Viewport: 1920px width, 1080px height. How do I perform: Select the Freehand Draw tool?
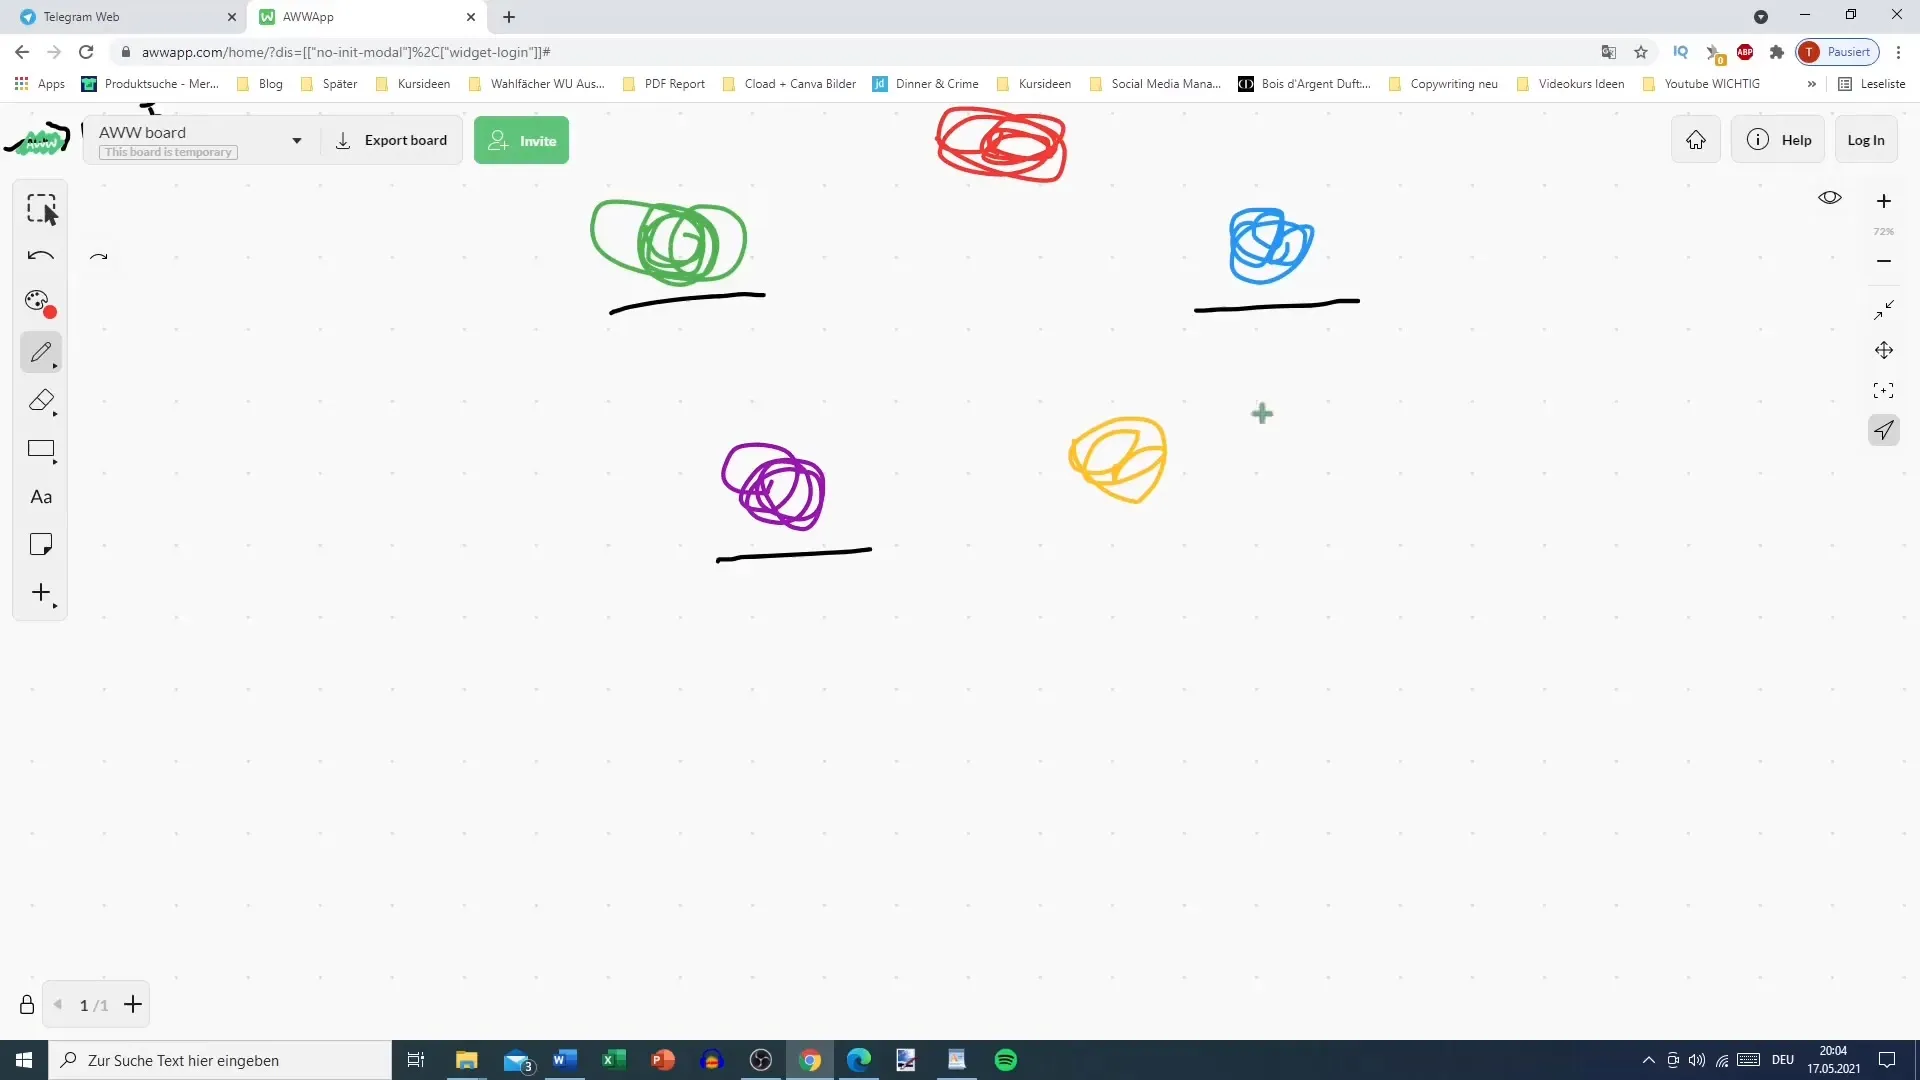[41, 352]
